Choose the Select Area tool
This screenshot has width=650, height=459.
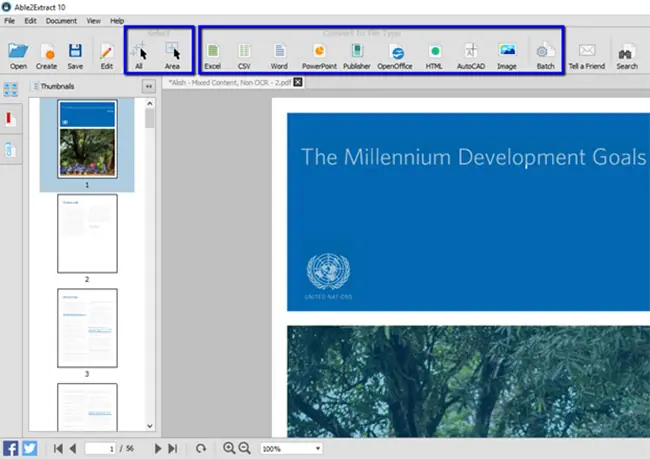tap(172, 55)
